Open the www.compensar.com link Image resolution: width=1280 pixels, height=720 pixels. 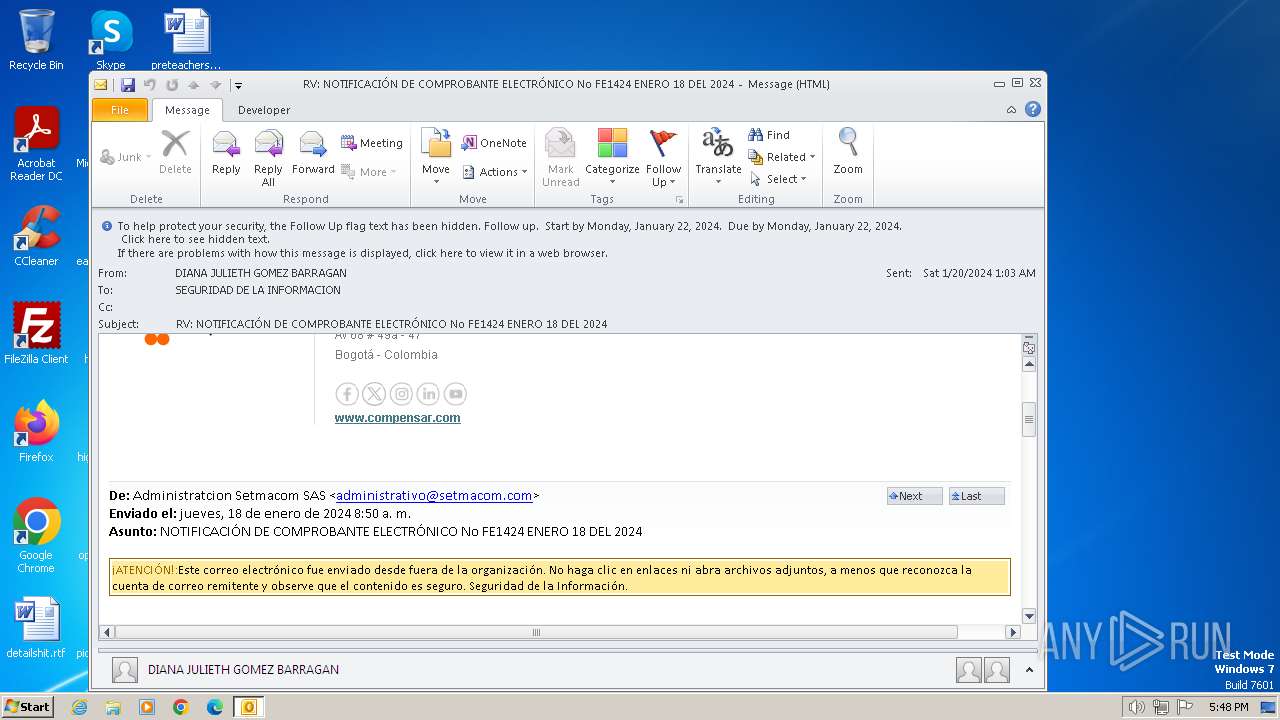point(397,418)
